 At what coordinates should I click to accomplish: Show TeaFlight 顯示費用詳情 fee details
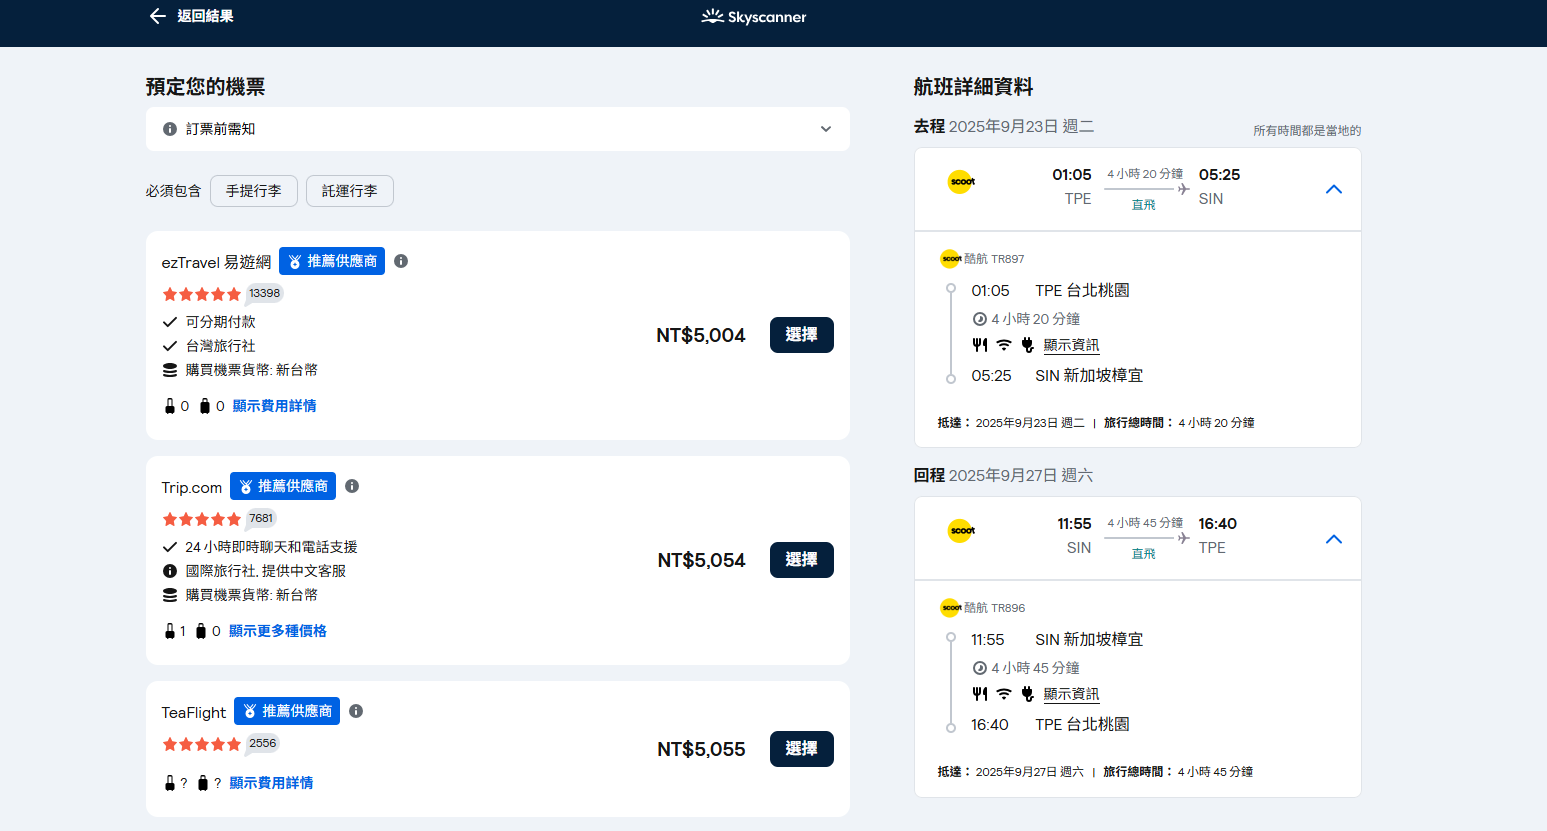272,783
